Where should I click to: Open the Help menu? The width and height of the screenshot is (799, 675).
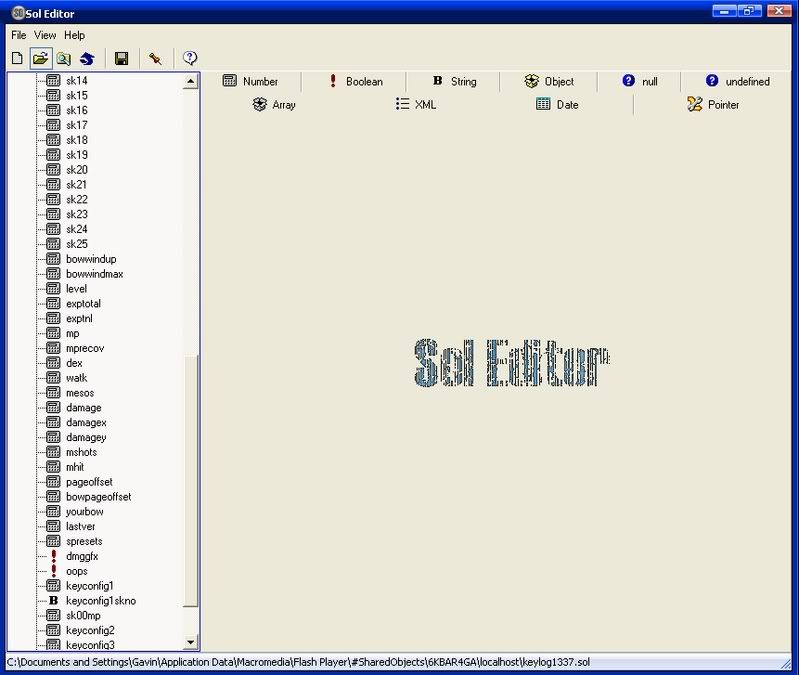coord(74,35)
